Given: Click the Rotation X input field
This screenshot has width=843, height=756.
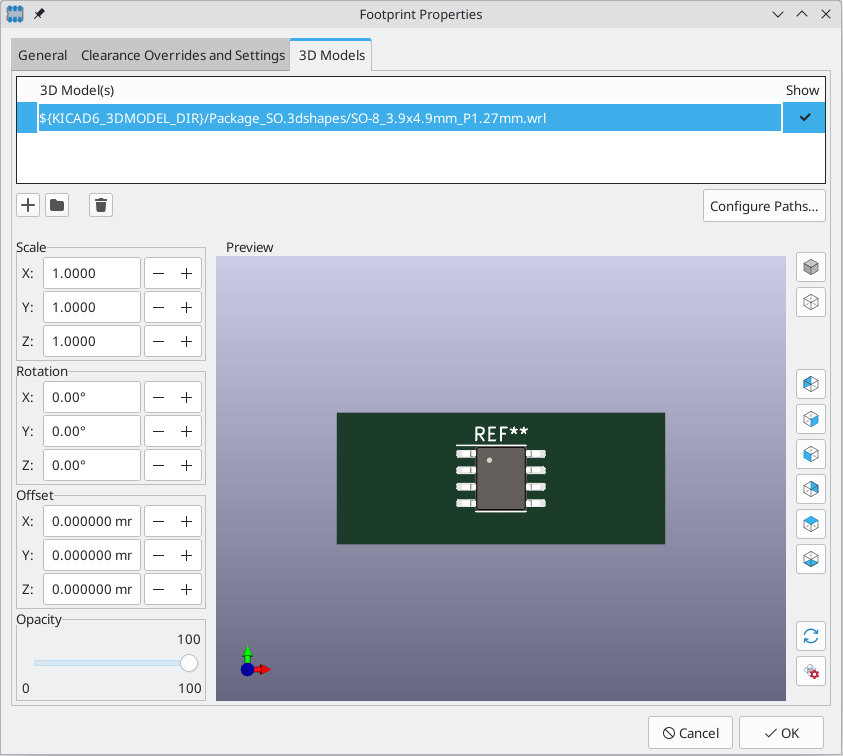Looking at the screenshot, I should 92,397.
